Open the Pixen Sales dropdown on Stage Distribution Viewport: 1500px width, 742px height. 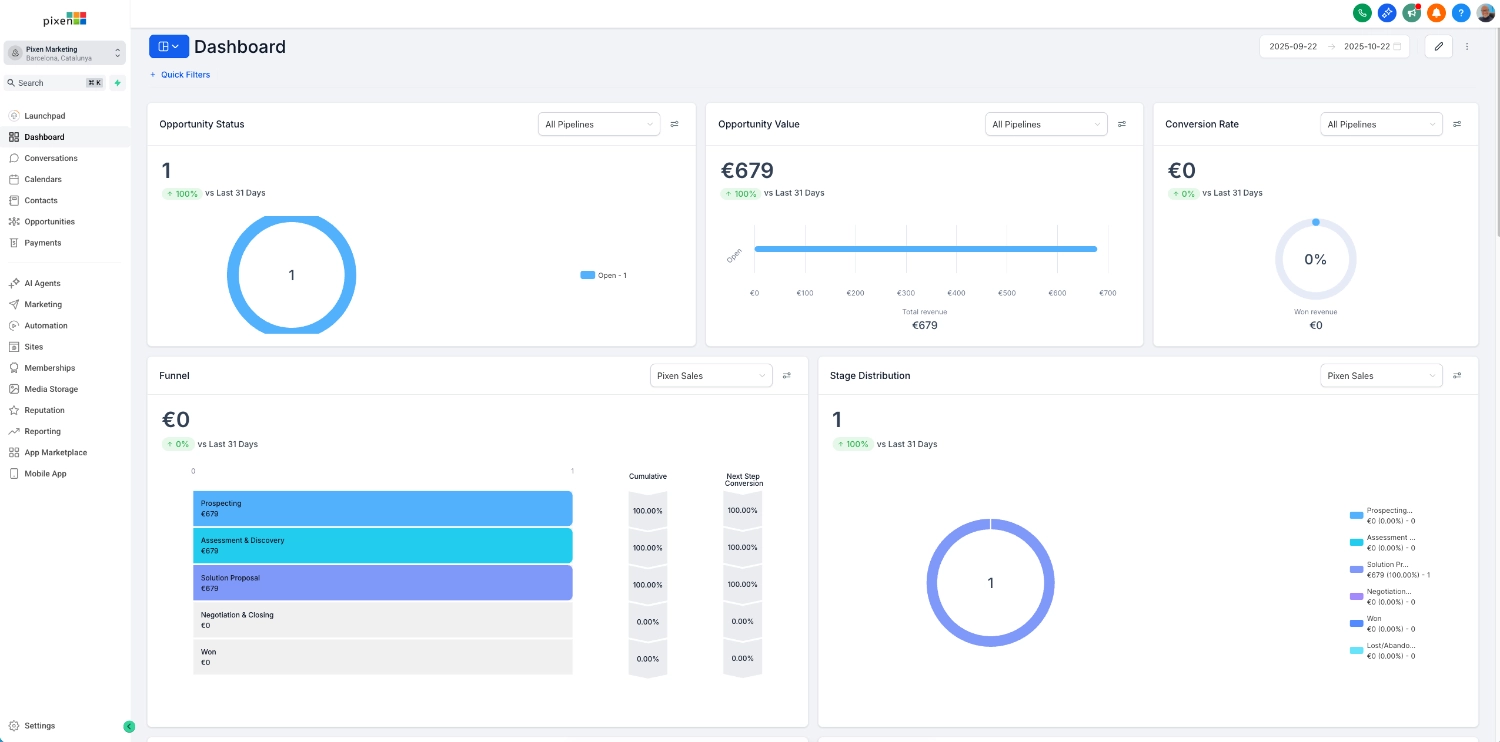coord(1381,375)
